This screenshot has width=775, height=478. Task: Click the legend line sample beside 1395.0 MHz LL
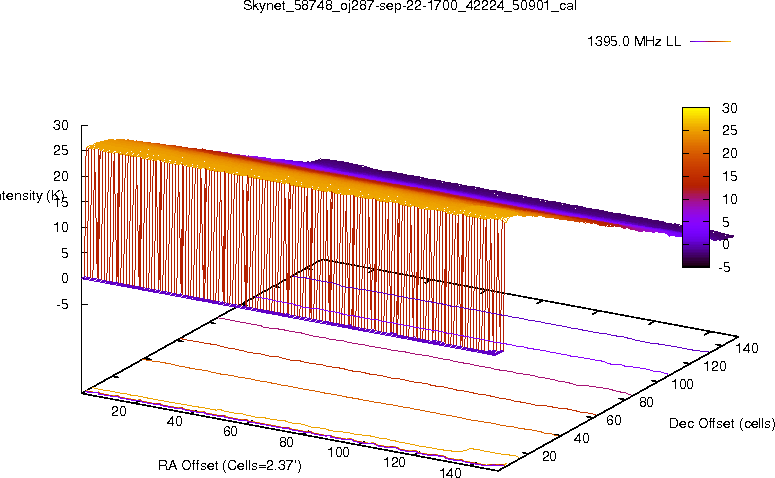point(710,42)
